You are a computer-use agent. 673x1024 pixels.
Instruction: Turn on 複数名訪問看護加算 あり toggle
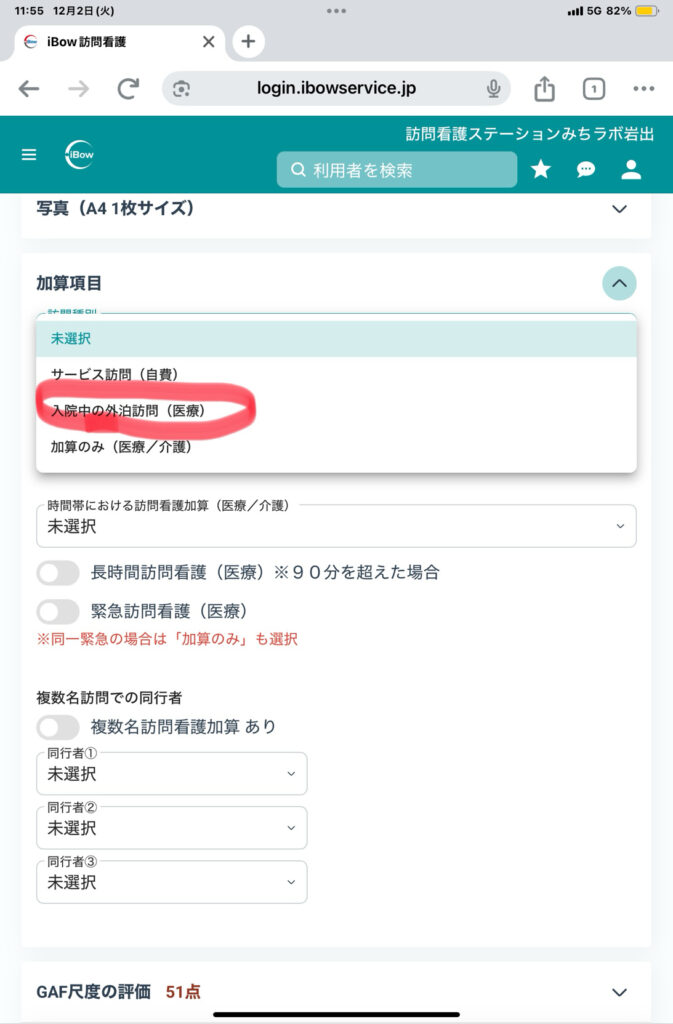[58, 727]
